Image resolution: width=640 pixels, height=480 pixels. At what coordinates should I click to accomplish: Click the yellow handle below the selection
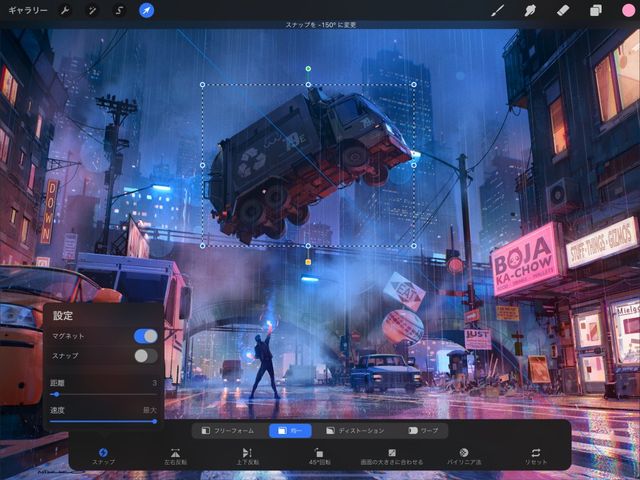pos(308,262)
